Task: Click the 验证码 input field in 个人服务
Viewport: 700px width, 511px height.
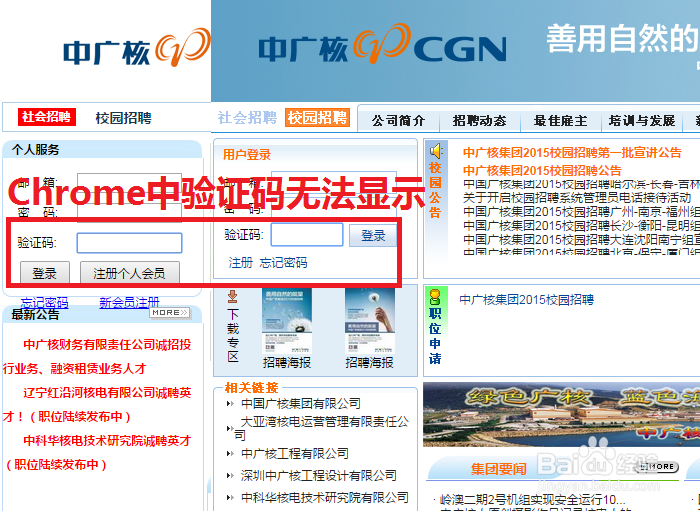Action: [129, 243]
